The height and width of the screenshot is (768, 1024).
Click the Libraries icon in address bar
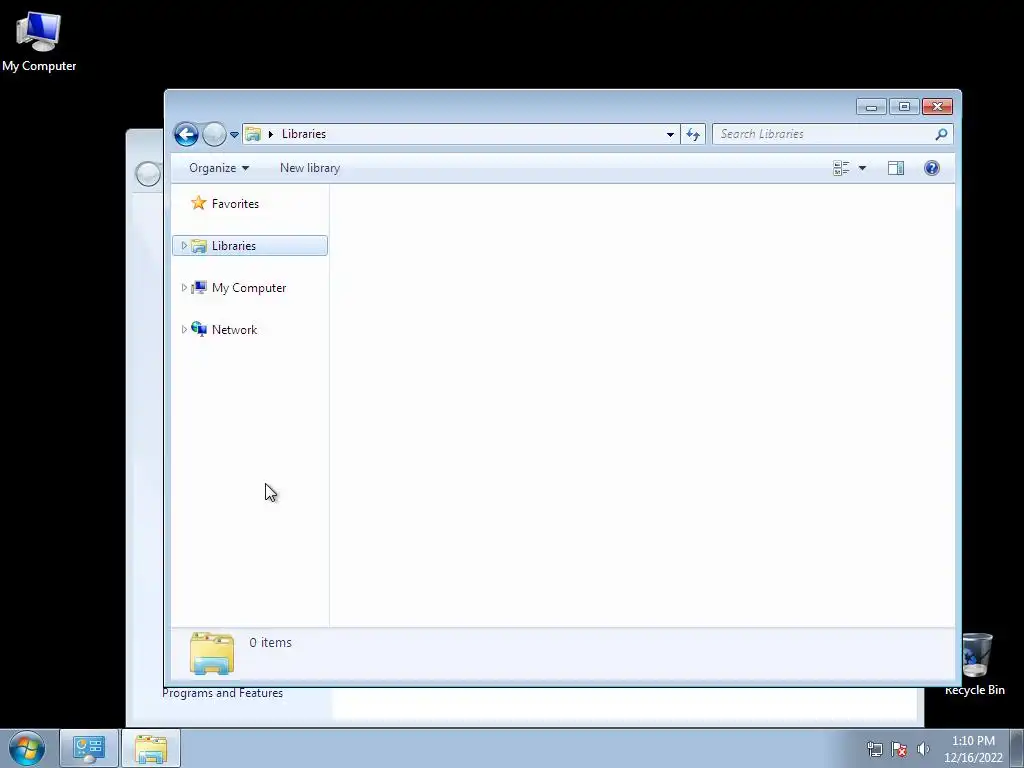[253, 135]
